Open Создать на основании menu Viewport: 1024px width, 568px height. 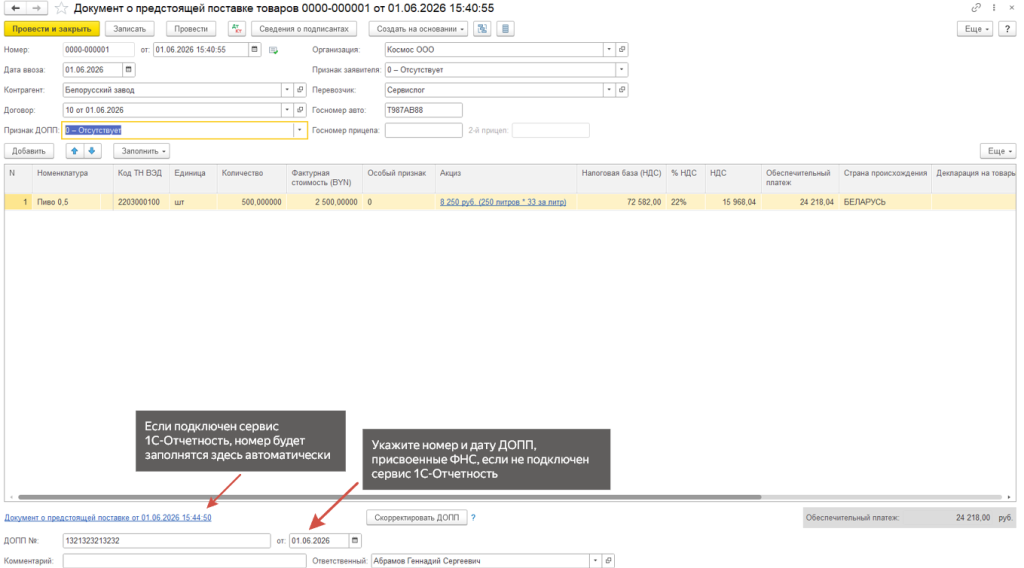pos(418,29)
